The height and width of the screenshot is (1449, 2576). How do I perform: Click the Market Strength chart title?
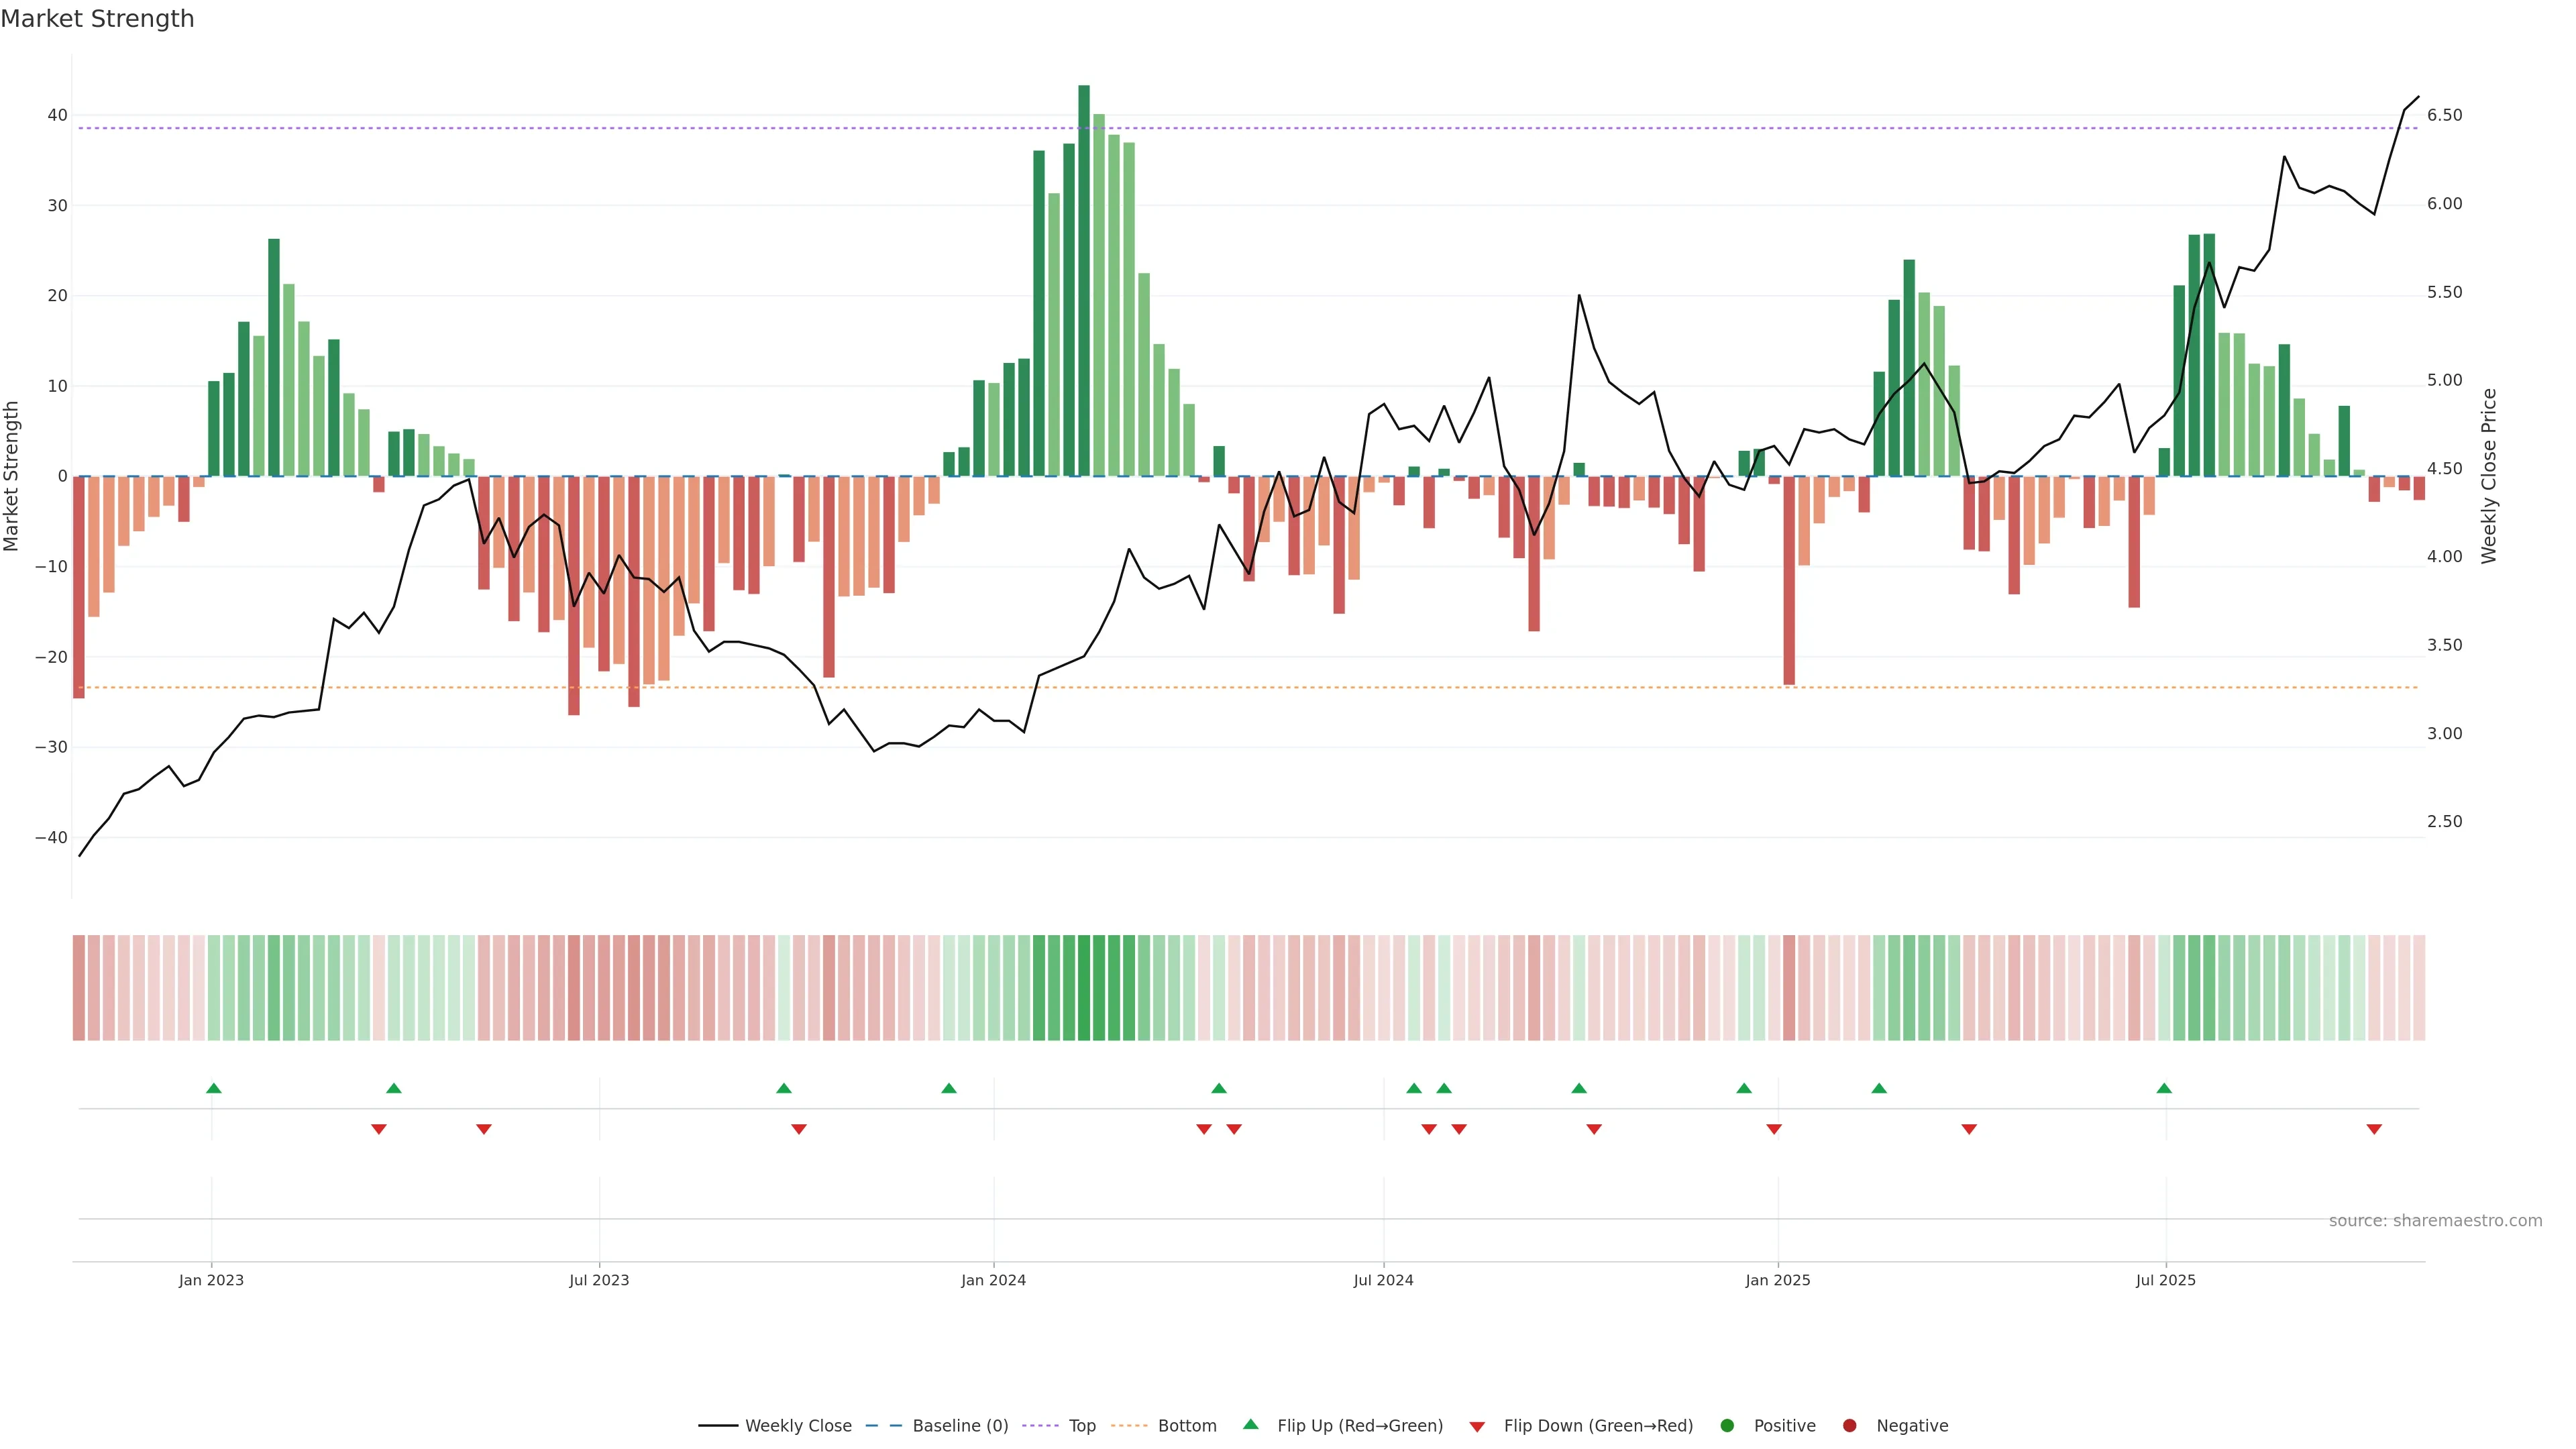coord(97,19)
